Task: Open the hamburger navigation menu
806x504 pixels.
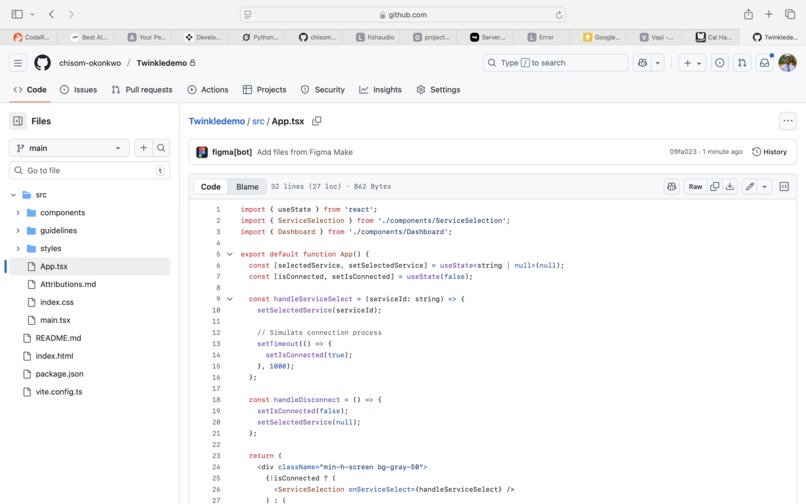Action: click(x=18, y=63)
